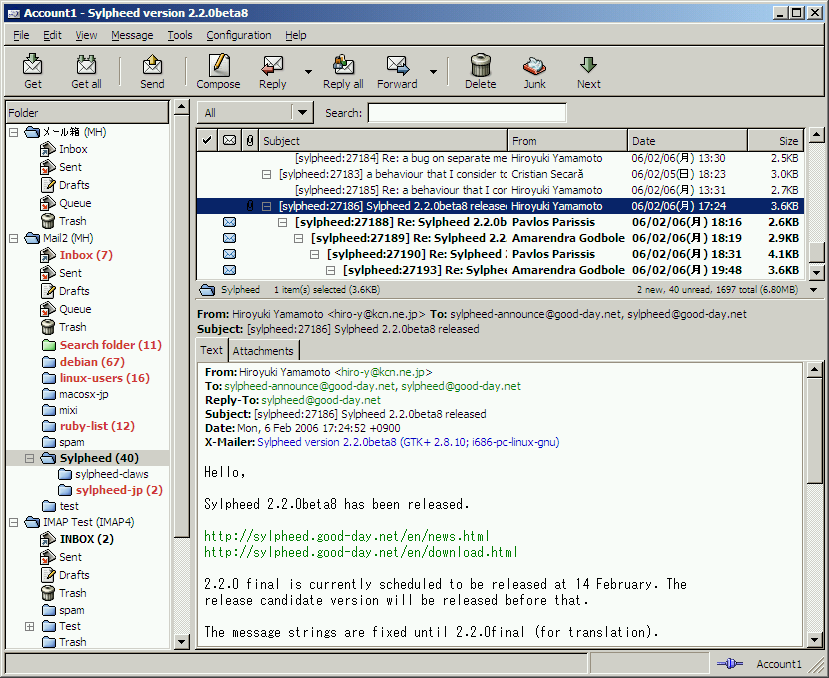This screenshot has height=678, width=829.
Task: Open the Queue folder under メール箱
Action: (75, 203)
